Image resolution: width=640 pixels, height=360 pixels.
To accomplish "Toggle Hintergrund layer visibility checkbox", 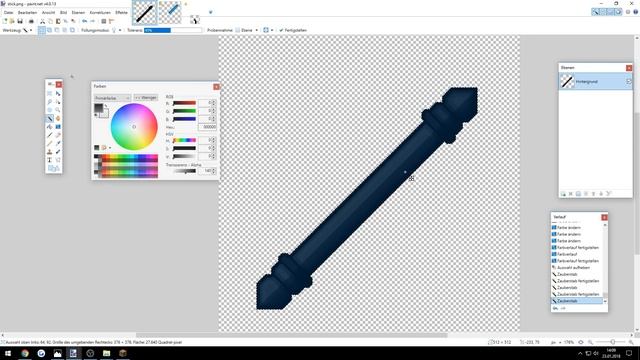I will [x=629, y=82].
